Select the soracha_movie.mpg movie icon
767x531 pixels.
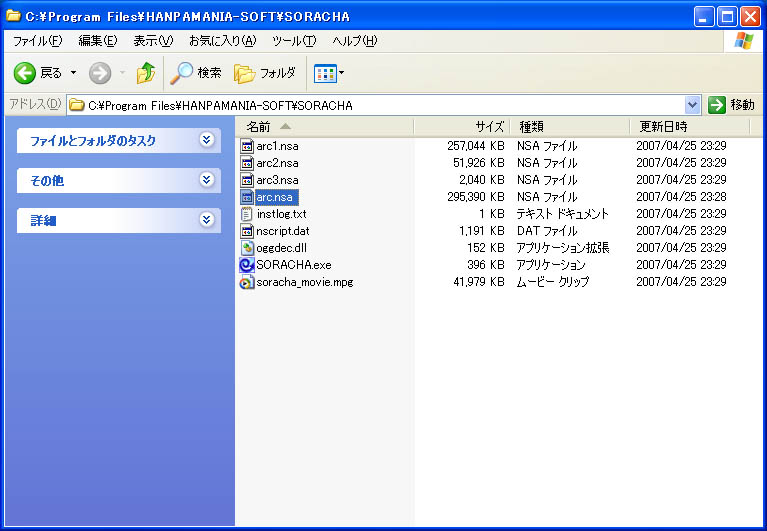[x=247, y=282]
